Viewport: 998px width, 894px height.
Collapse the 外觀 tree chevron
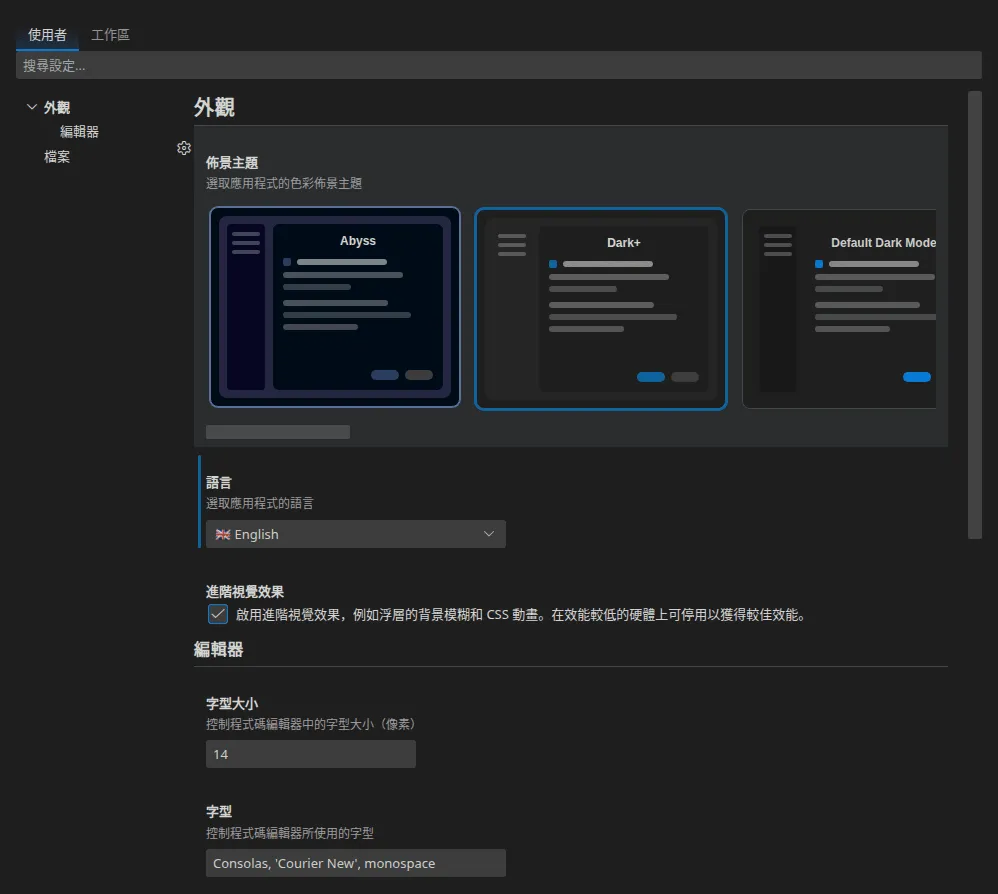(x=32, y=107)
